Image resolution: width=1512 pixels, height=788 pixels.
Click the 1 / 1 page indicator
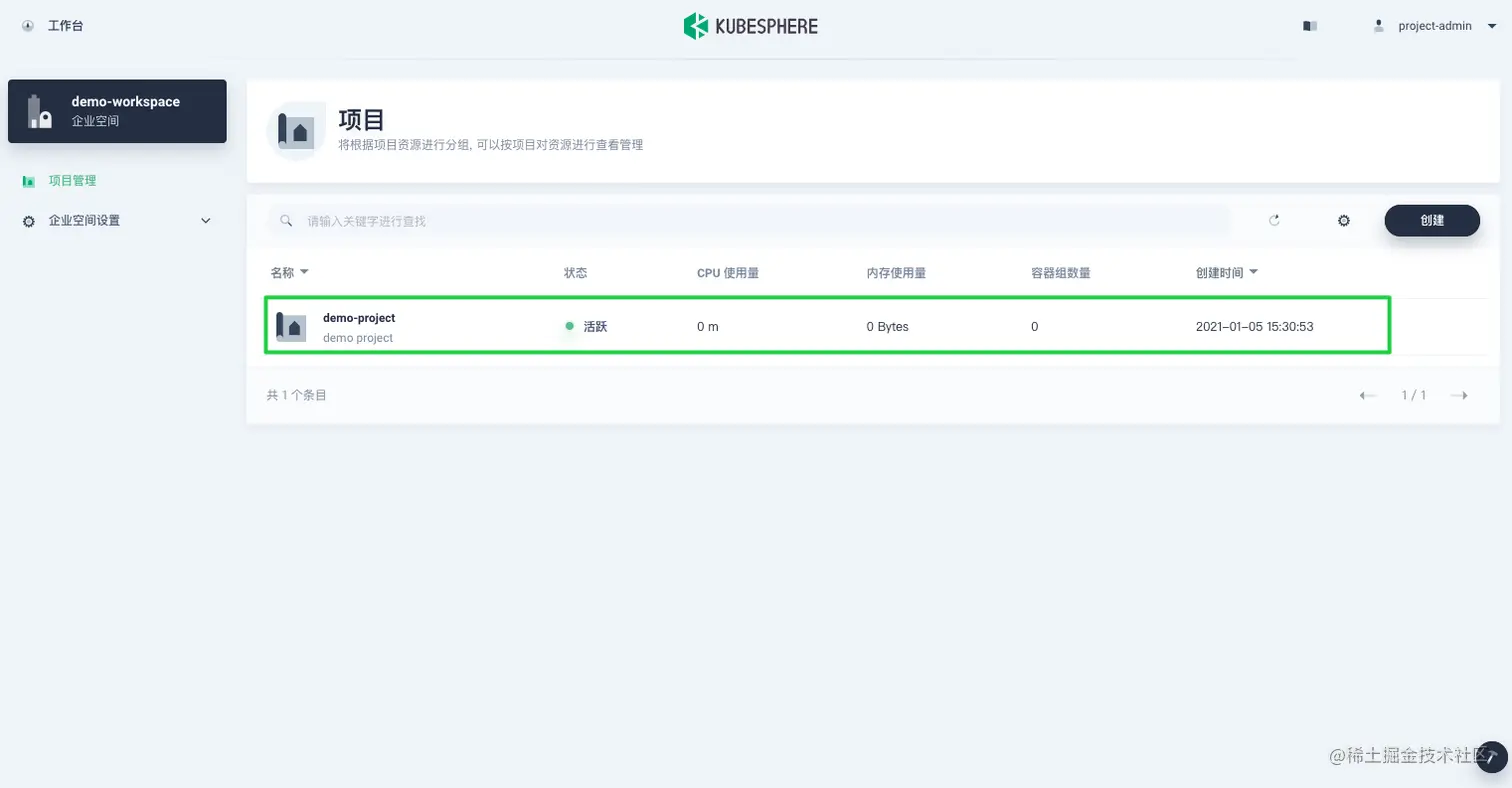pyautogui.click(x=1414, y=396)
